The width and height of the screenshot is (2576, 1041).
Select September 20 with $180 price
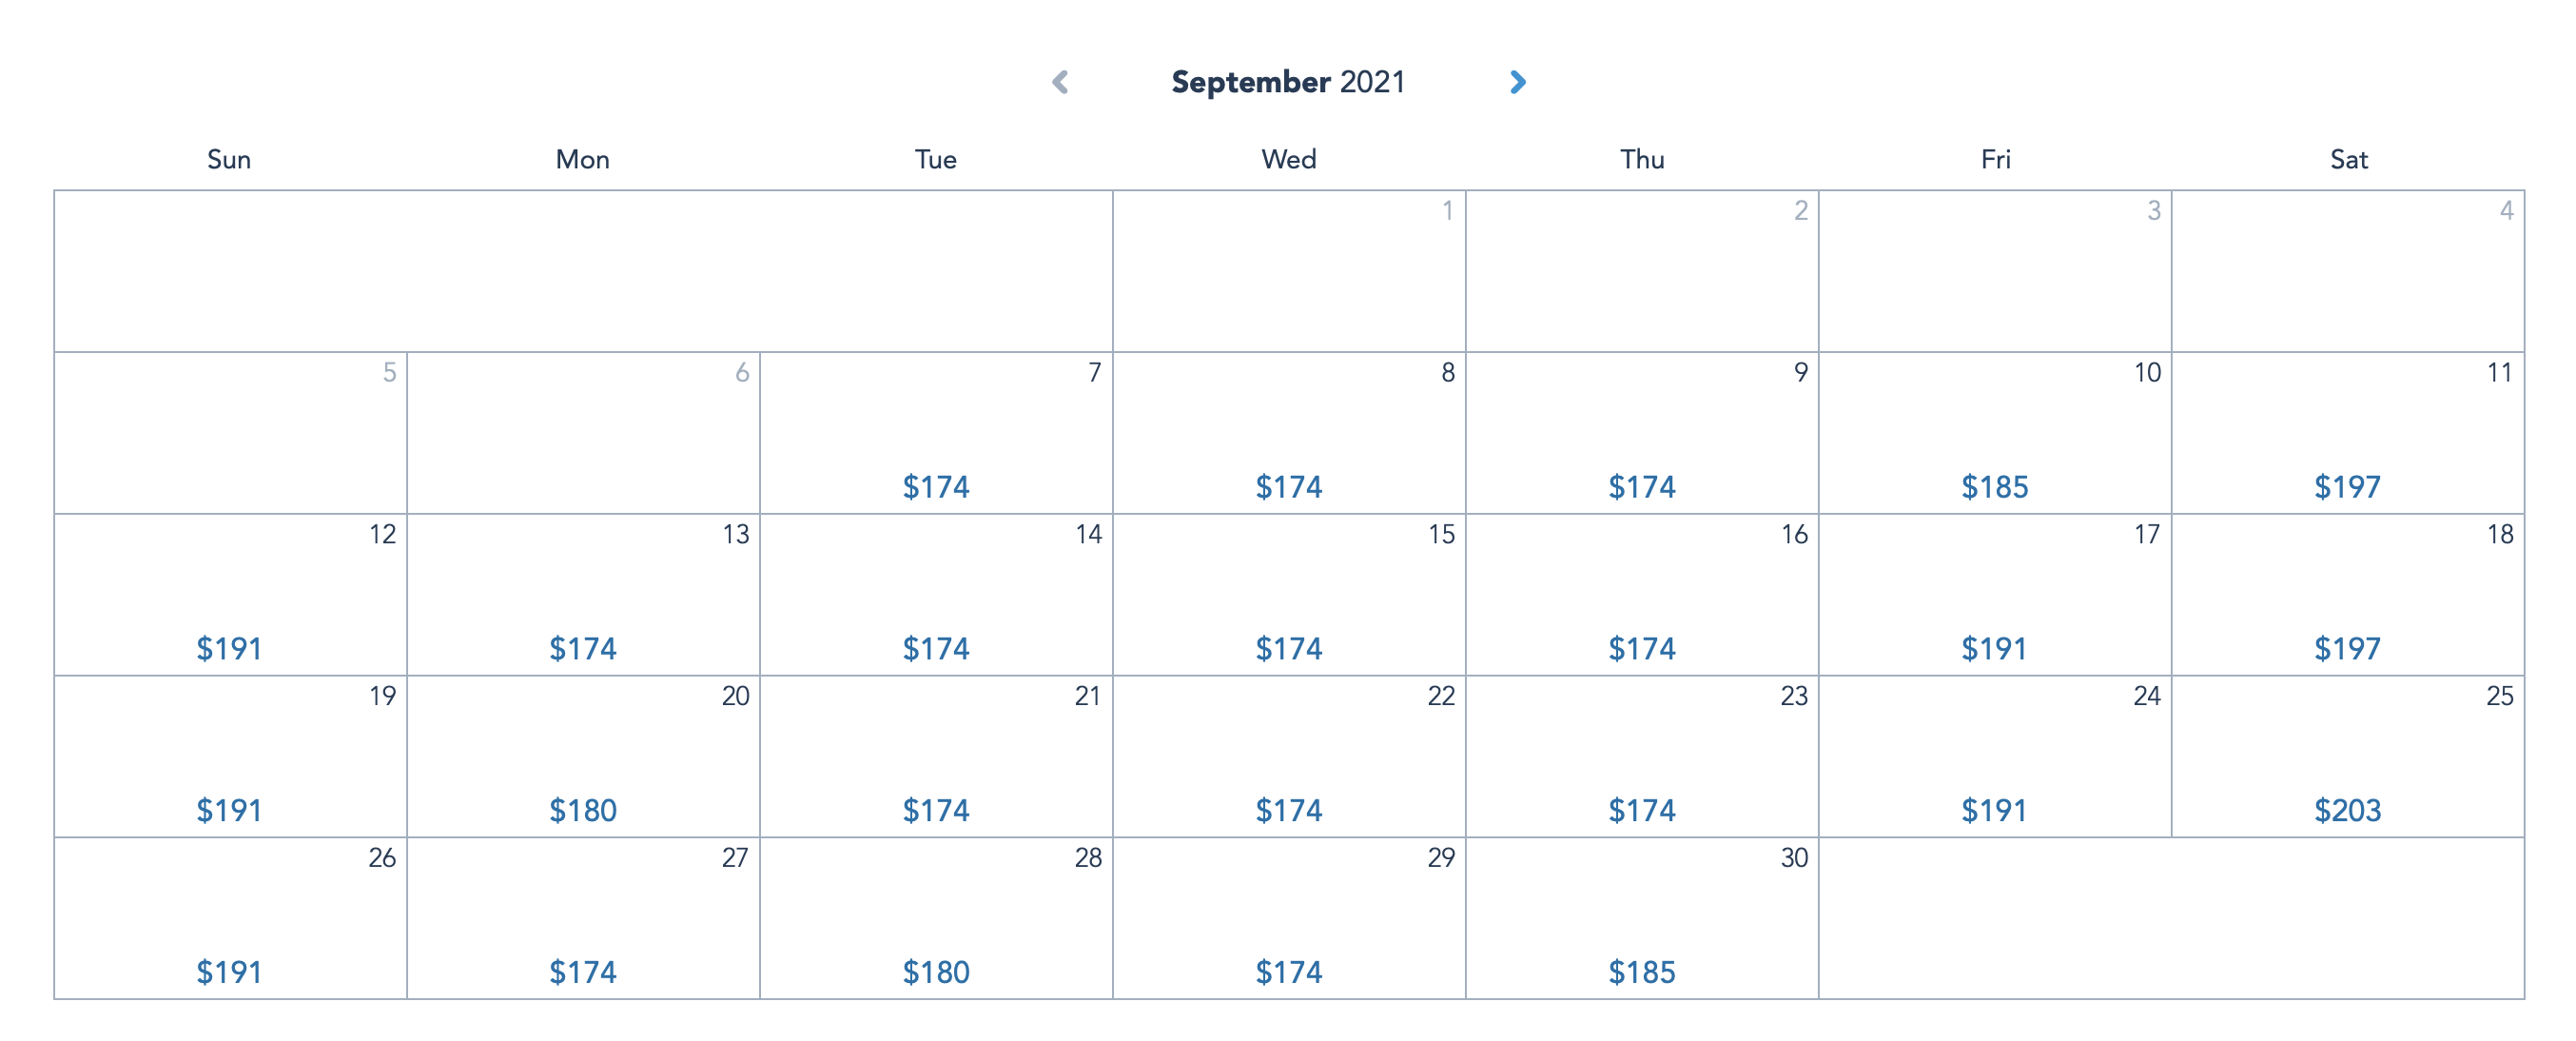[583, 757]
